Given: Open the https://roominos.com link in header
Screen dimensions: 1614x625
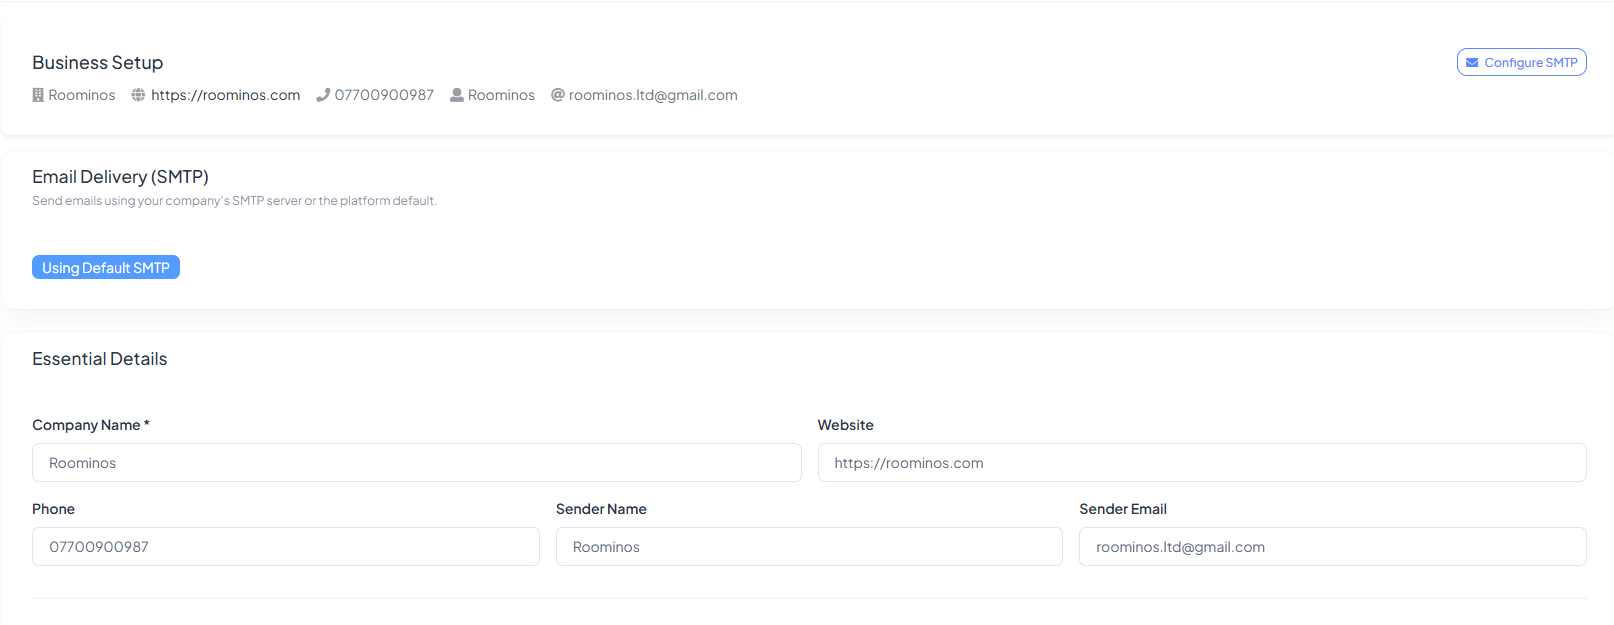Looking at the screenshot, I should click(x=225, y=95).
